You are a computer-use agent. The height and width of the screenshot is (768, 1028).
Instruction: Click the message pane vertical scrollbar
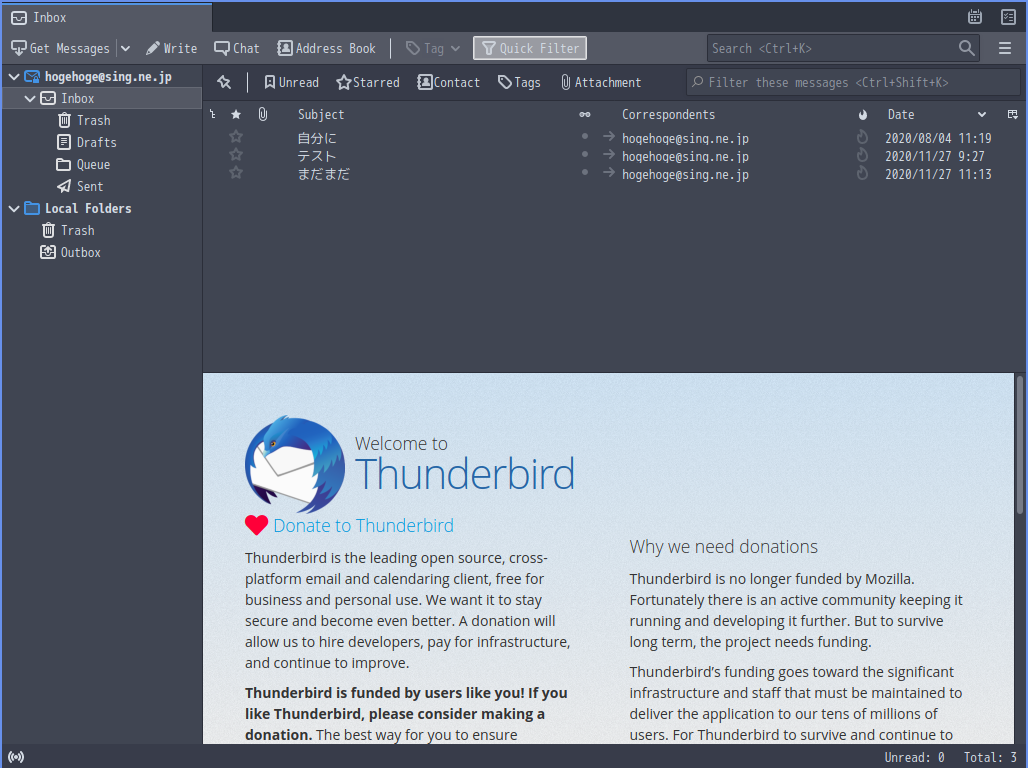coord(1019,446)
